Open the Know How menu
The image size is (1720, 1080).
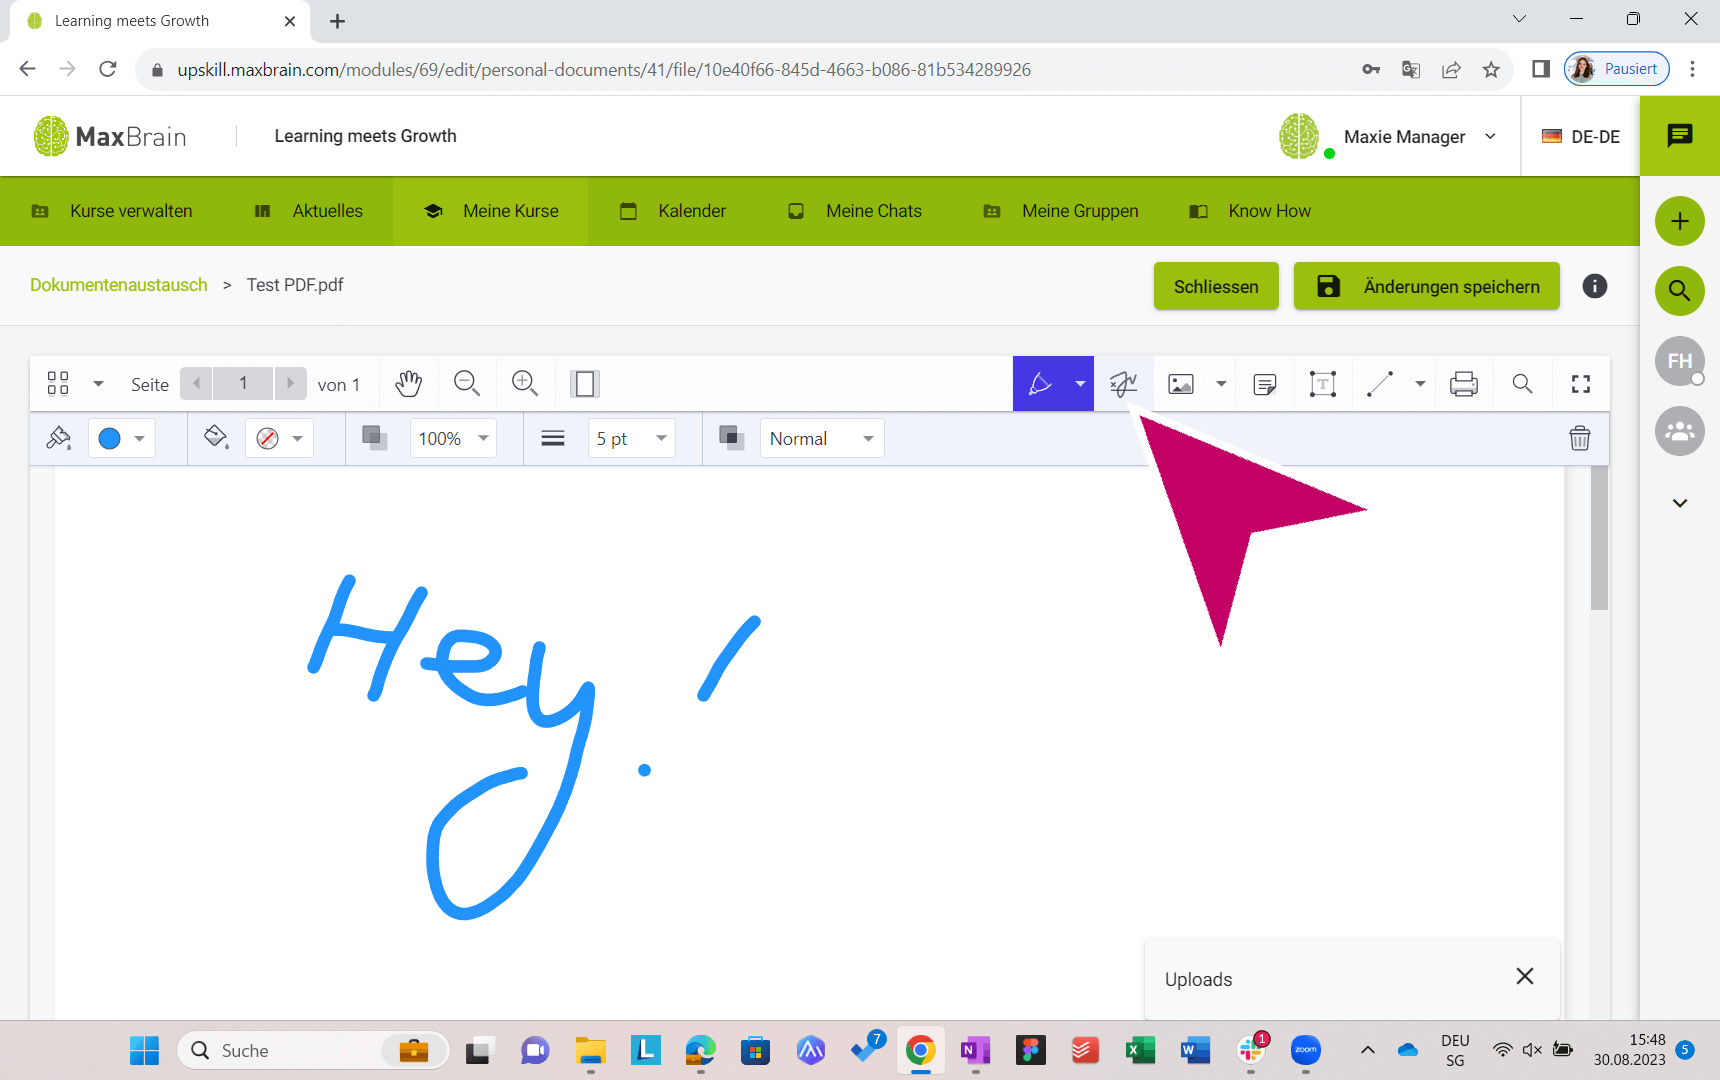(x=1249, y=211)
